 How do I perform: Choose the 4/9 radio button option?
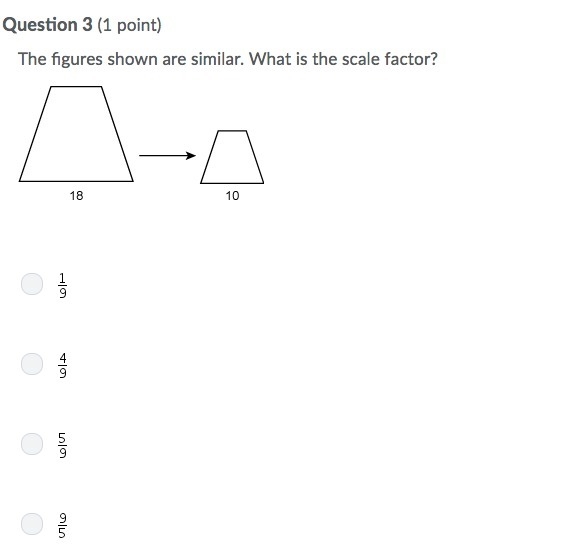[x=32, y=364]
